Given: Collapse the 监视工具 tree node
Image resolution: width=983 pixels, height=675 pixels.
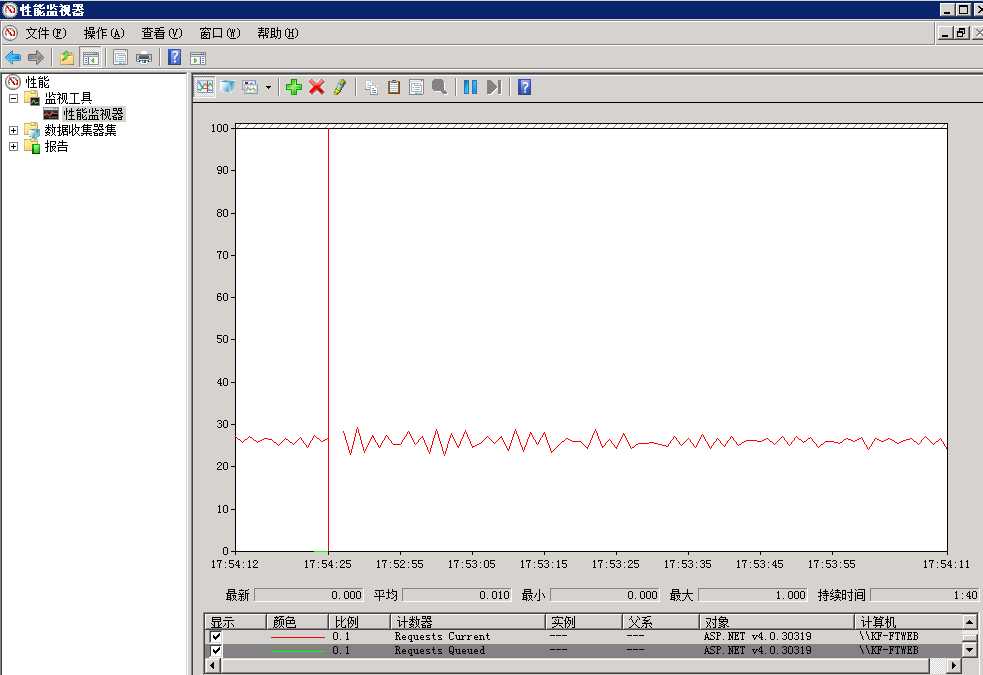Looking at the screenshot, I should click(x=14, y=98).
